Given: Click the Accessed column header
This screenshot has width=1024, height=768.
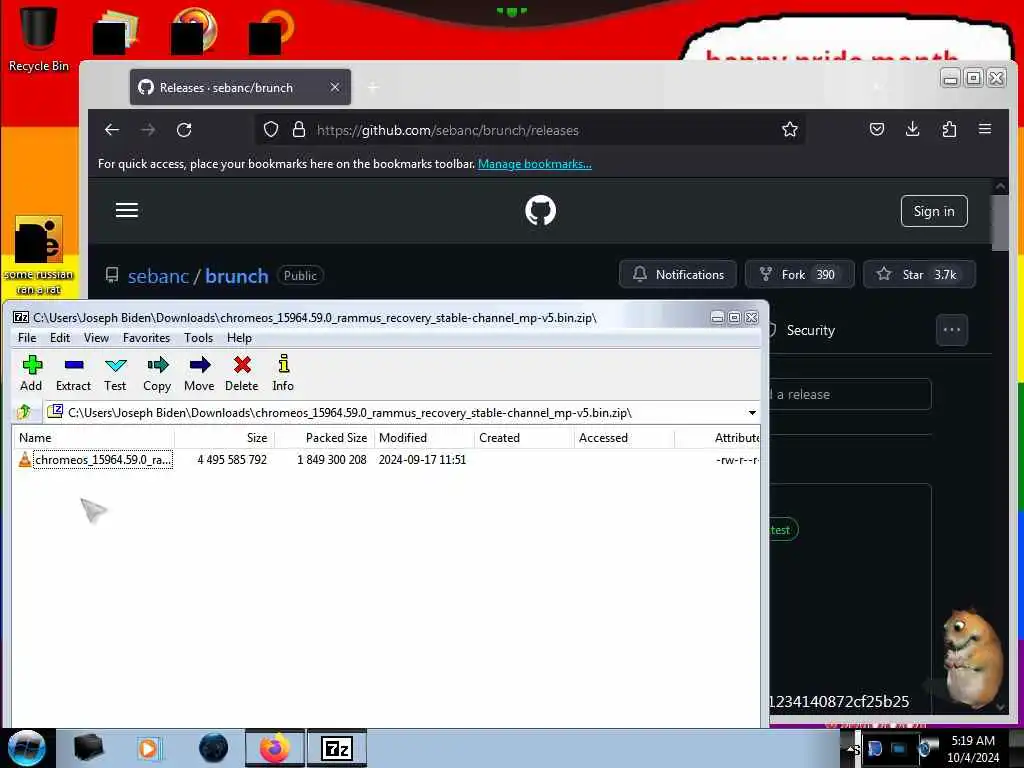Looking at the screenshot, I should click(x=624, y=438).
